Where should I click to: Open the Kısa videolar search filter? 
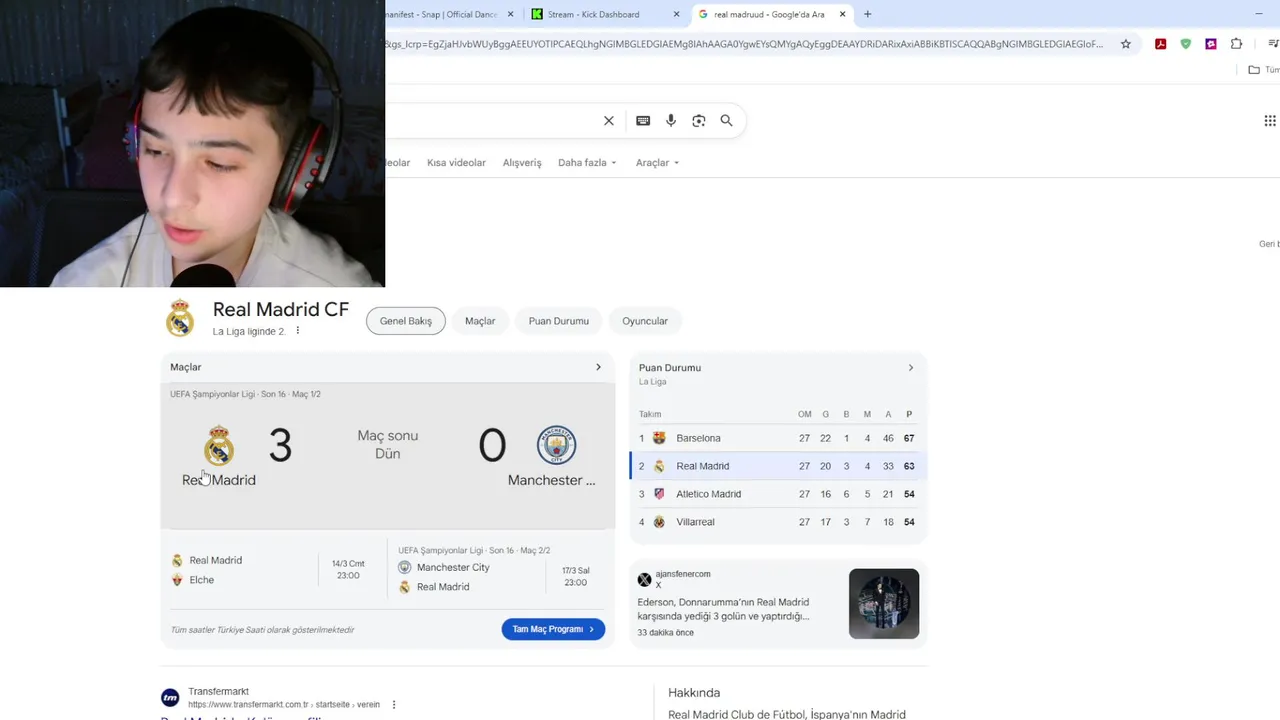[456, 163]
